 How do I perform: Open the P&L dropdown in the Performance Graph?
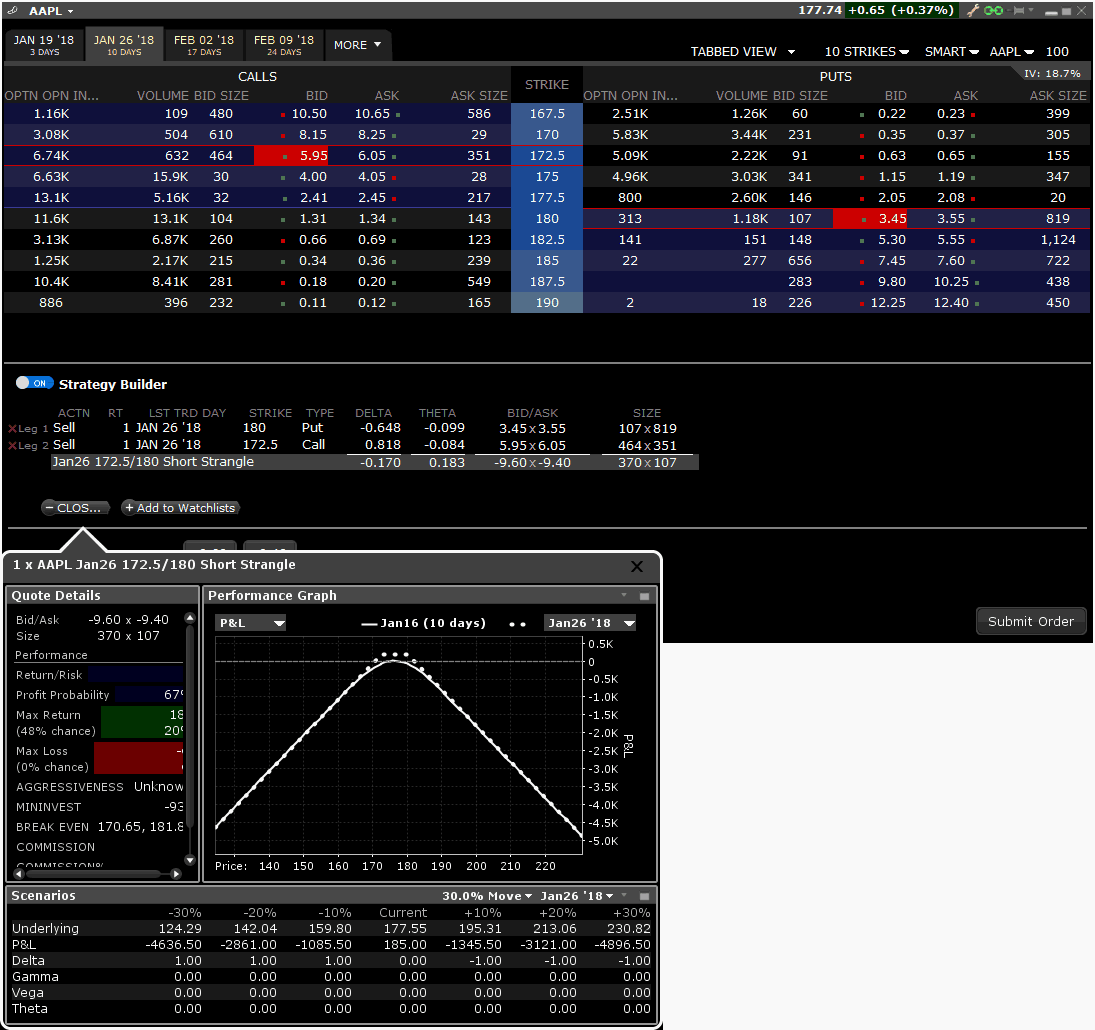[x=249, y=622]
